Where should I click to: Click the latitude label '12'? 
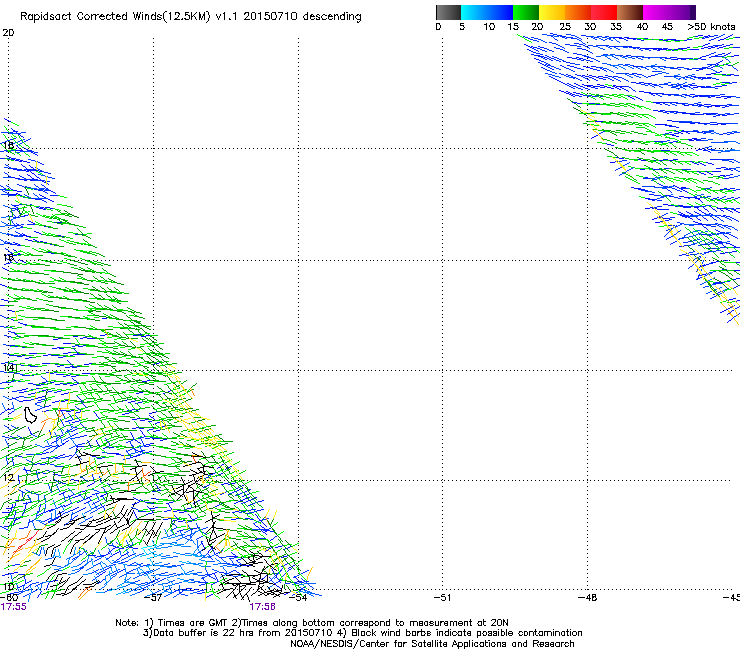click(8, 477)
